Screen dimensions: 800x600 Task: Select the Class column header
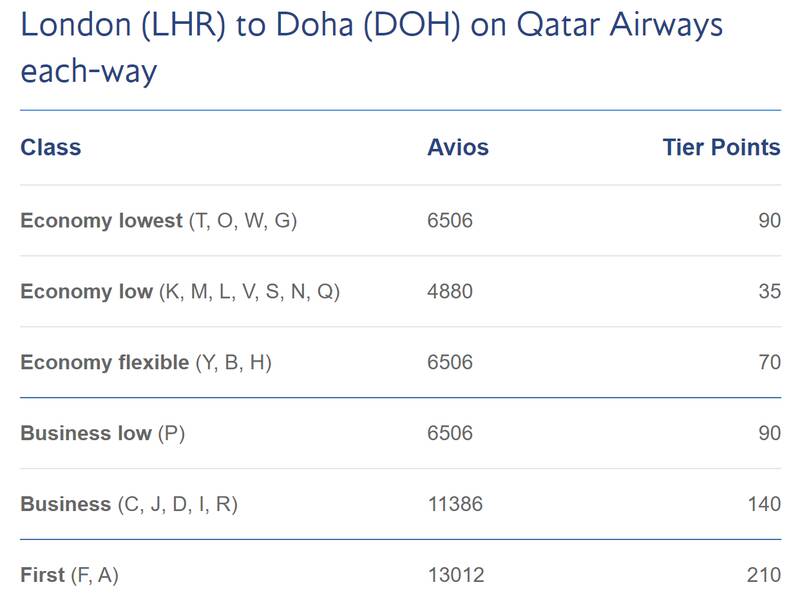pyautogui.click(x=51, y=147)
